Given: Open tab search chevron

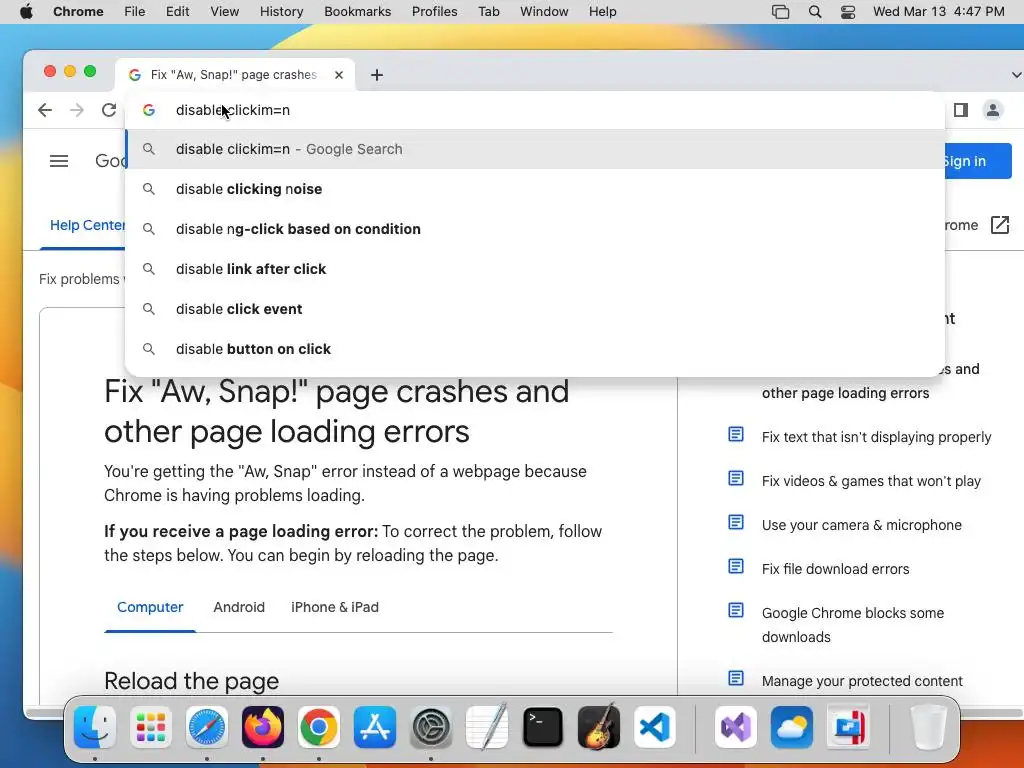Looking at the screenshot, I should pos(1016,75).
